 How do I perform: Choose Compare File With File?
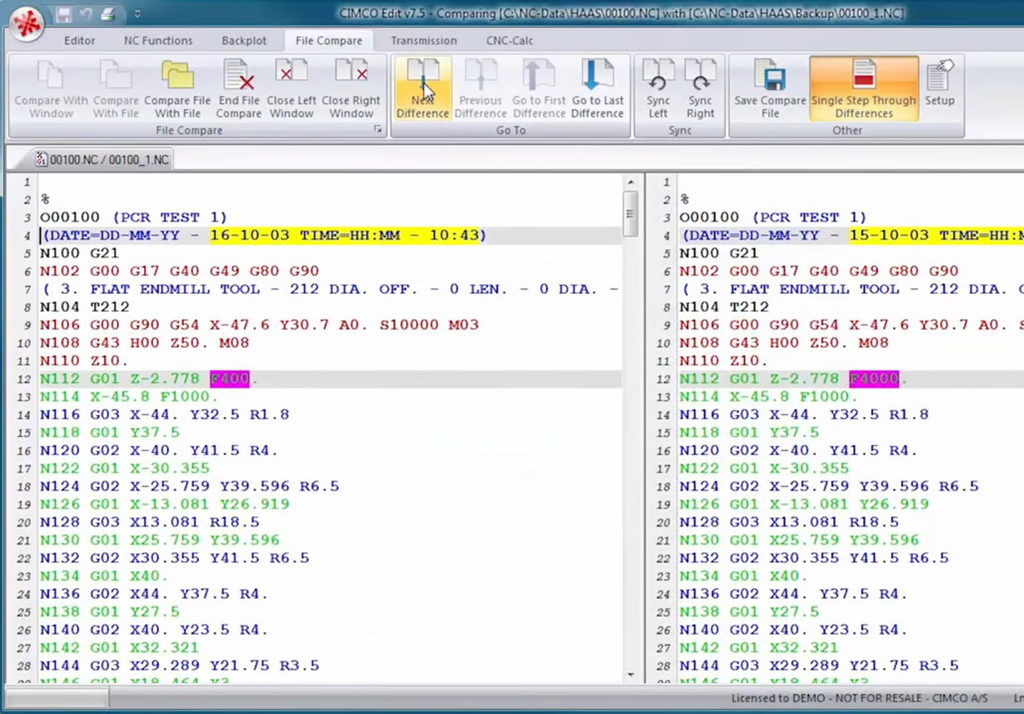pyautogui.click(x=178, y=89)
